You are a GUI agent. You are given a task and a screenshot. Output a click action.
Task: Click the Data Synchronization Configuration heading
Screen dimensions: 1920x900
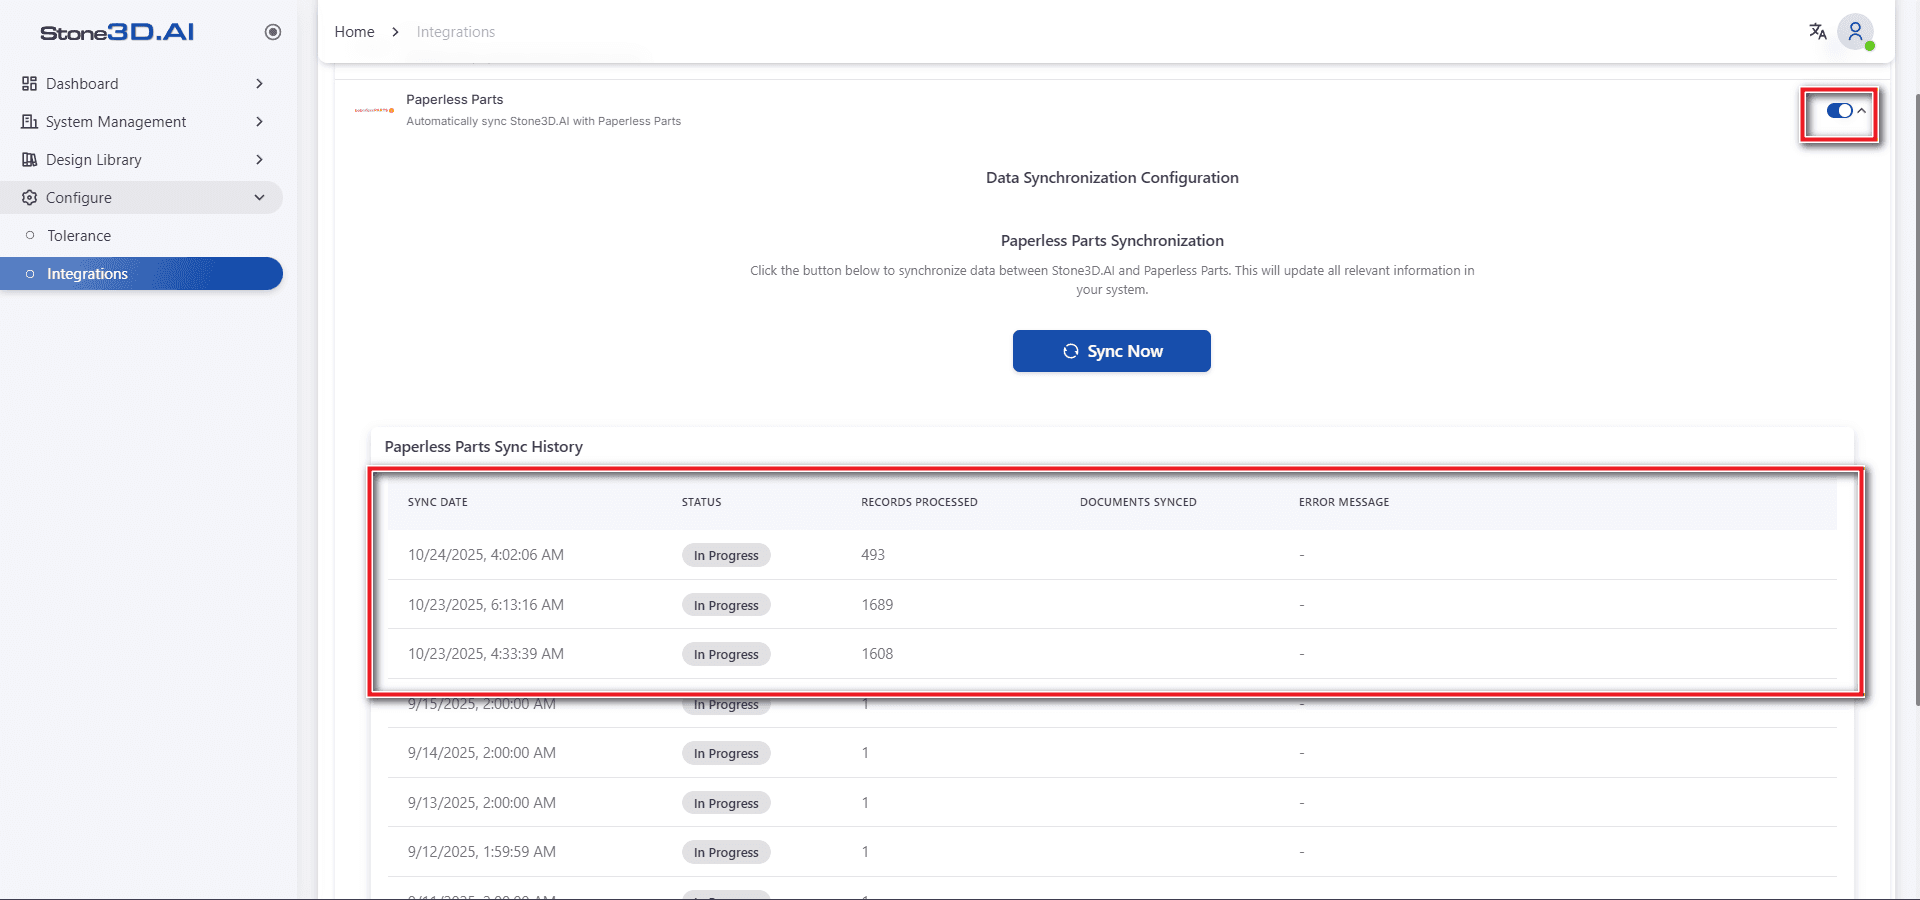click(x=1112, y=178)
